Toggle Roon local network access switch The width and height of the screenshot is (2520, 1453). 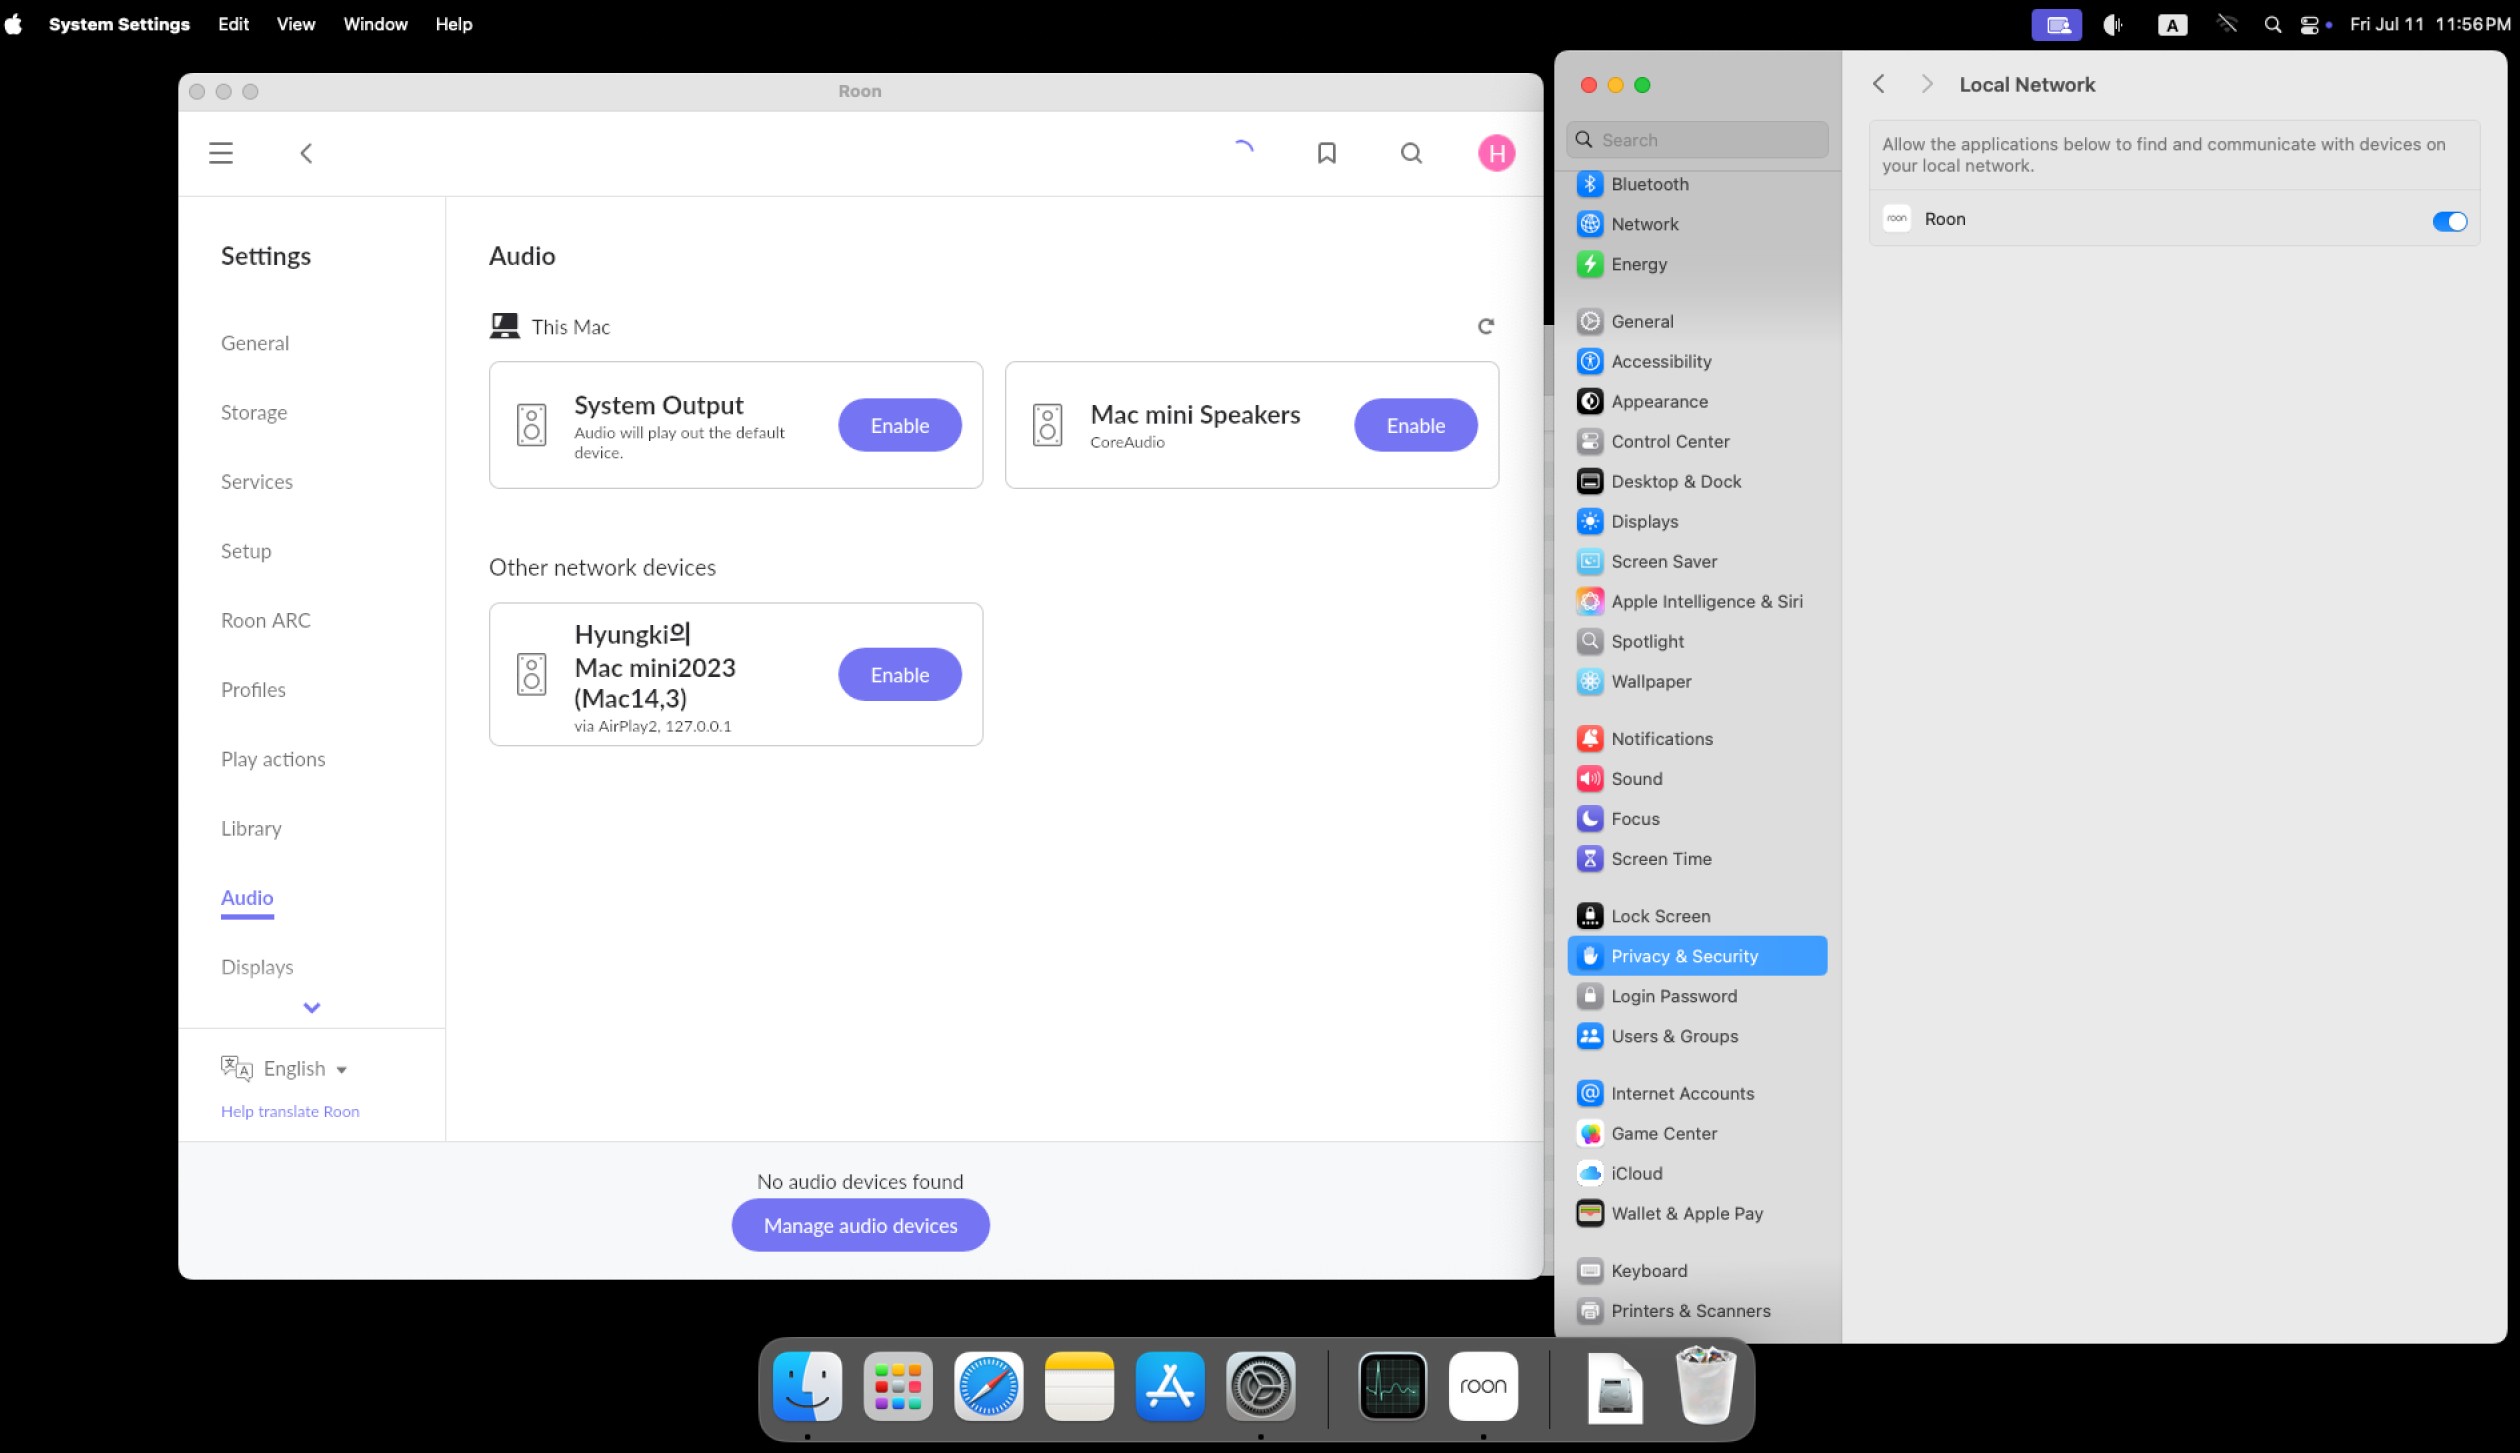pyautogui.click(x=2449, y=221)
